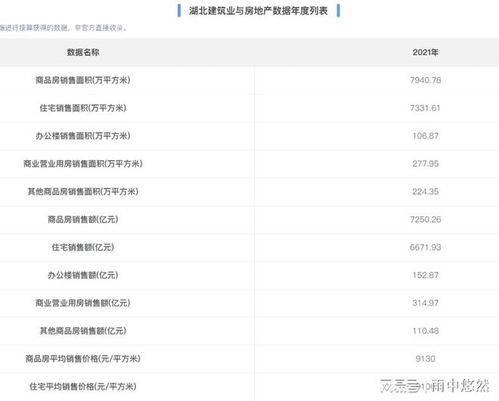Select the 数据名称 column header

83,52
